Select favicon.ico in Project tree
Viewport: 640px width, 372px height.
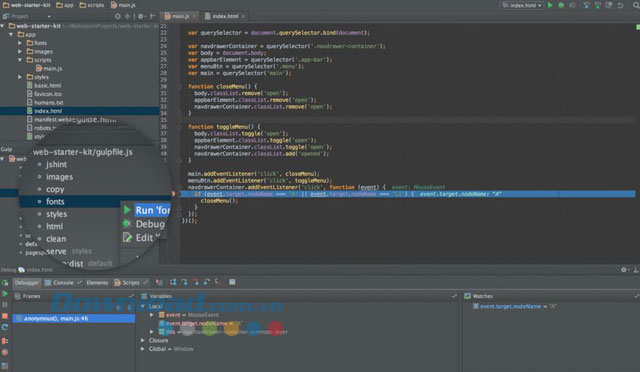44,94
